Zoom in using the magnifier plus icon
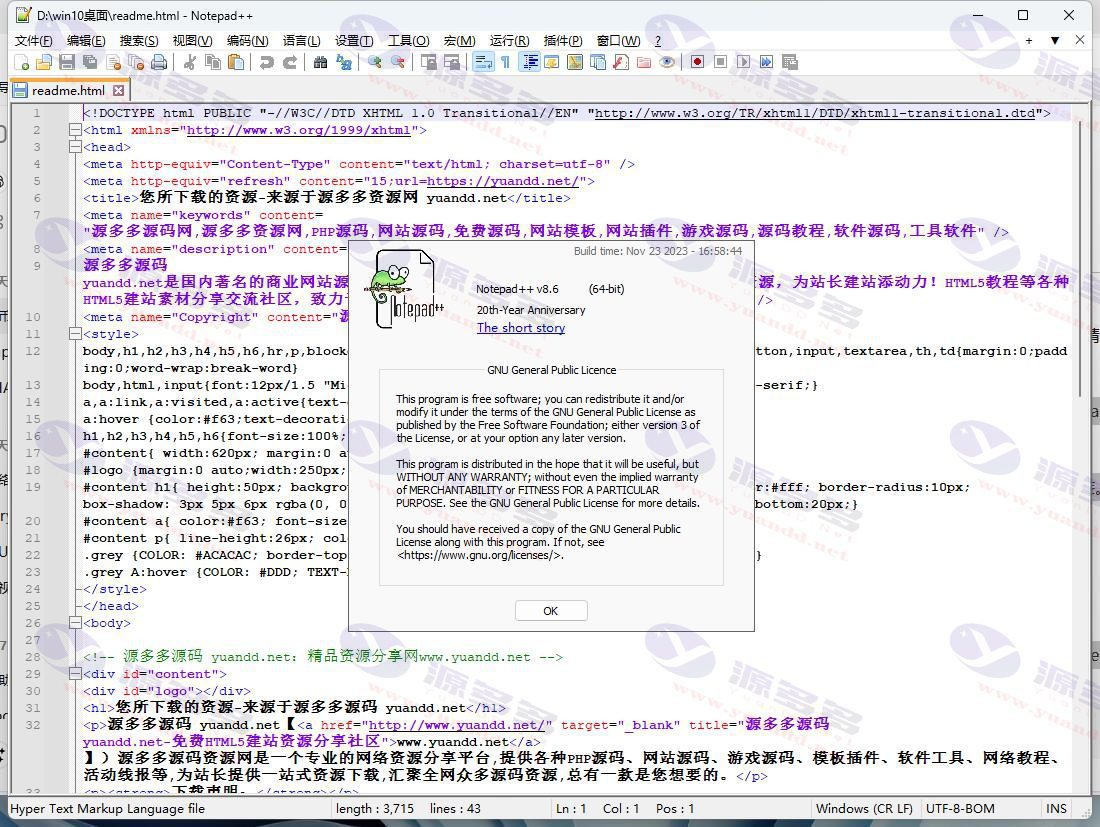 point(375,62)
